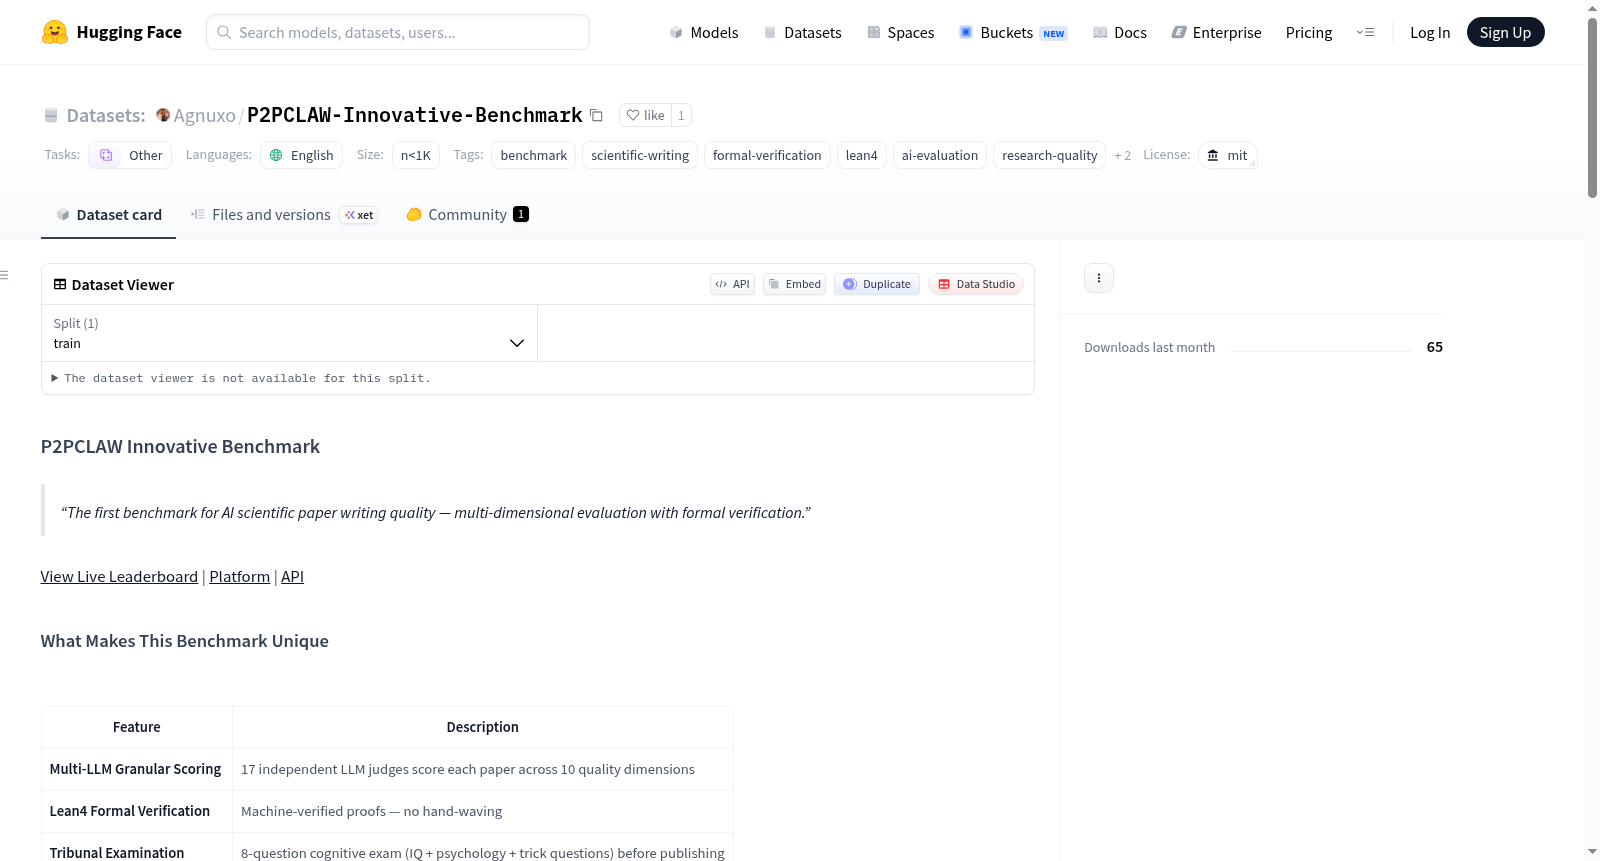Open the API button in Dataset Viewer
1600x861 pixels.
(x=732, y=284)
